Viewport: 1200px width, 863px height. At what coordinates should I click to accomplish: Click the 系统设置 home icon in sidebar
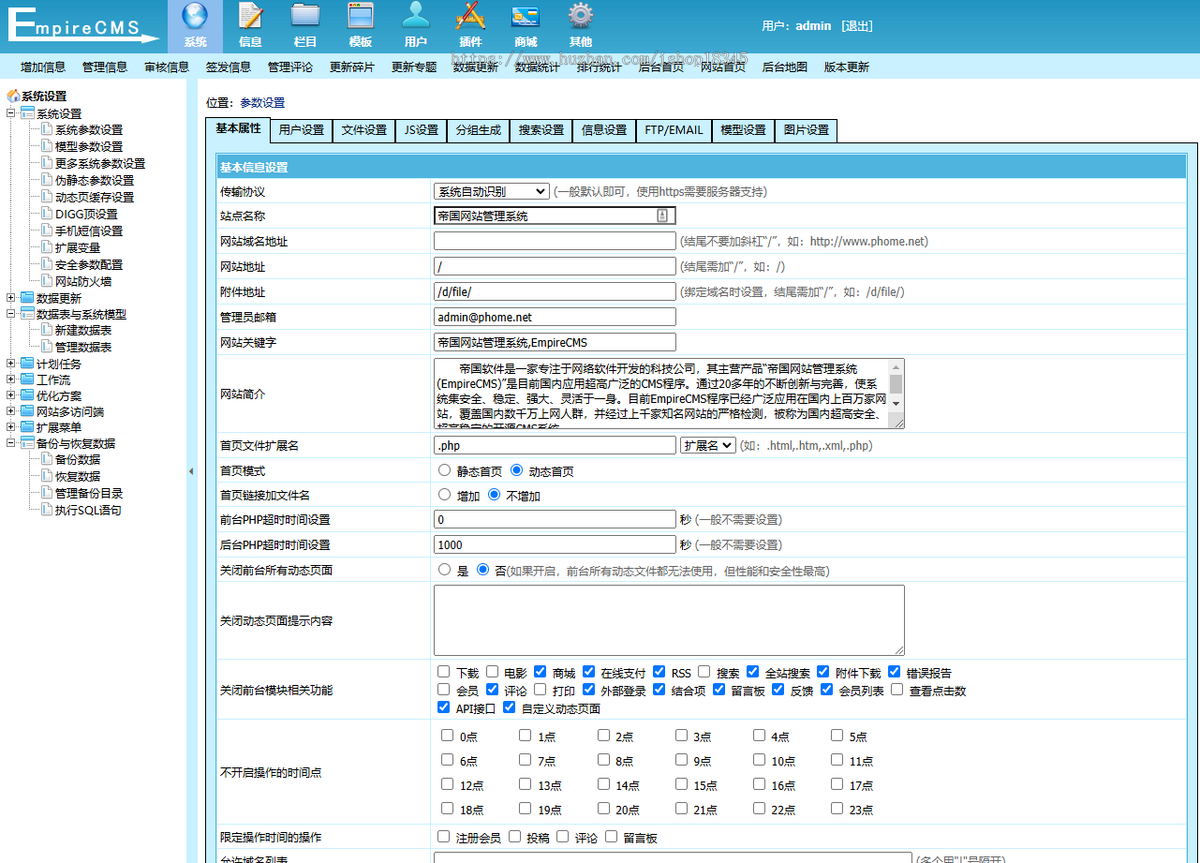pos(13,96)
